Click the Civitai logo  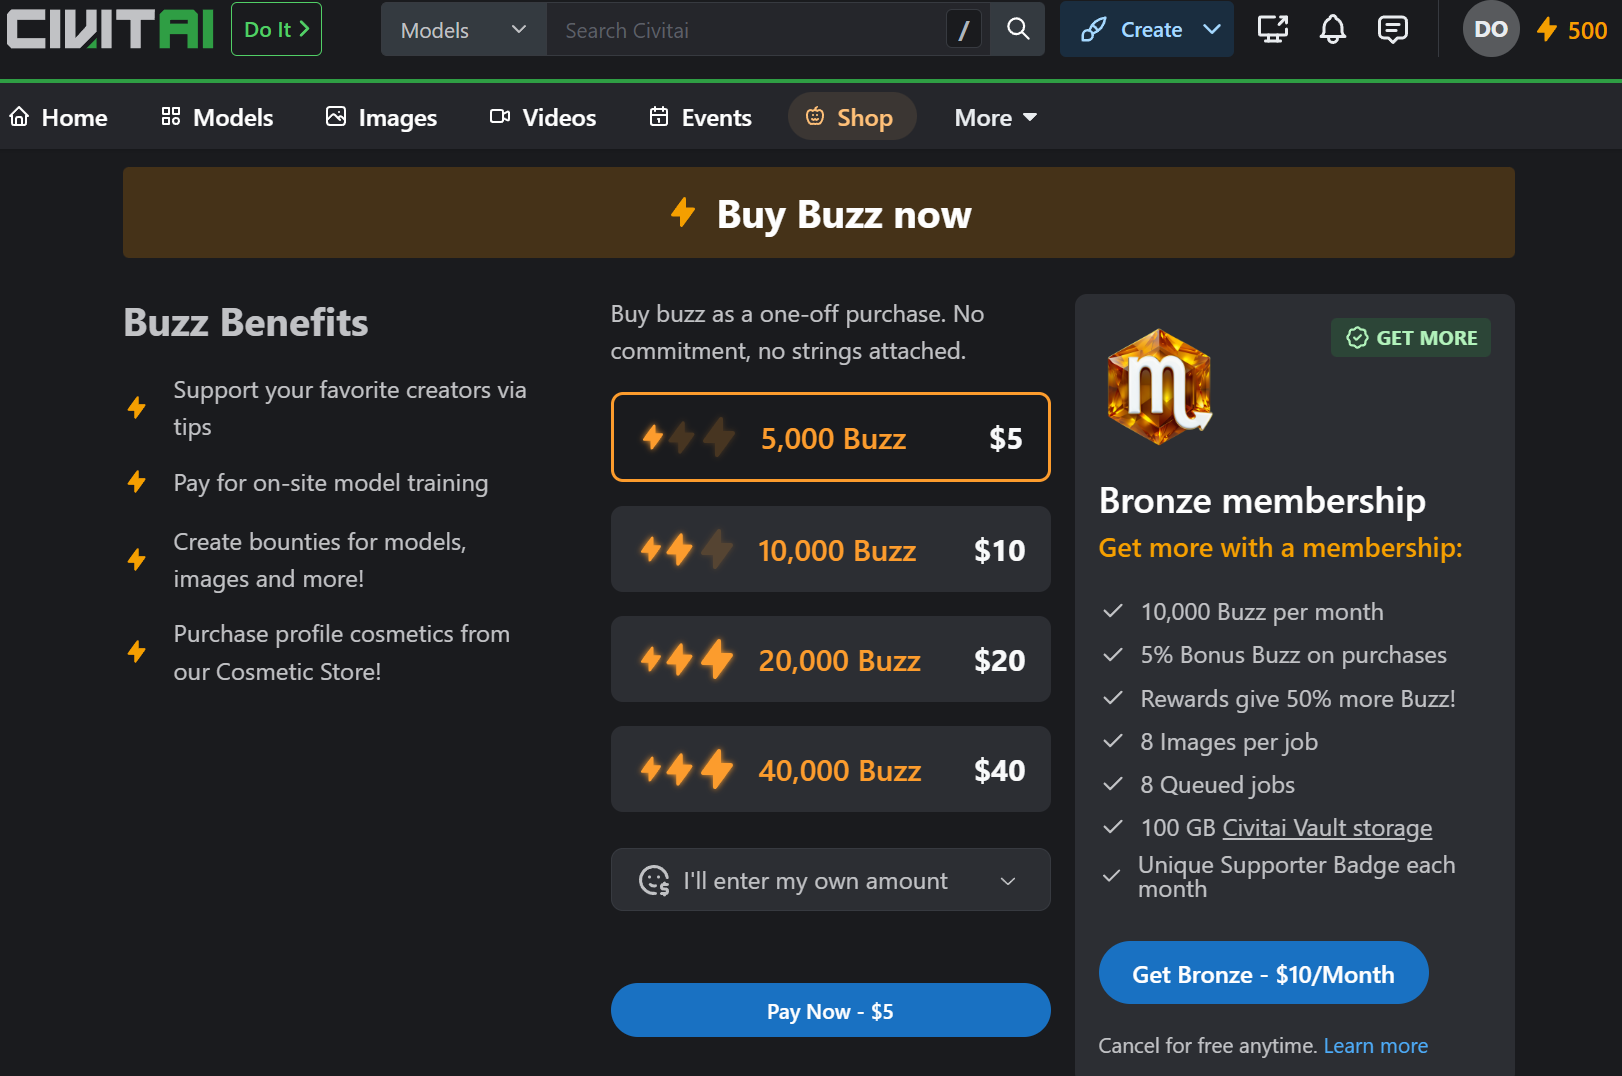(x=110, y=29)
